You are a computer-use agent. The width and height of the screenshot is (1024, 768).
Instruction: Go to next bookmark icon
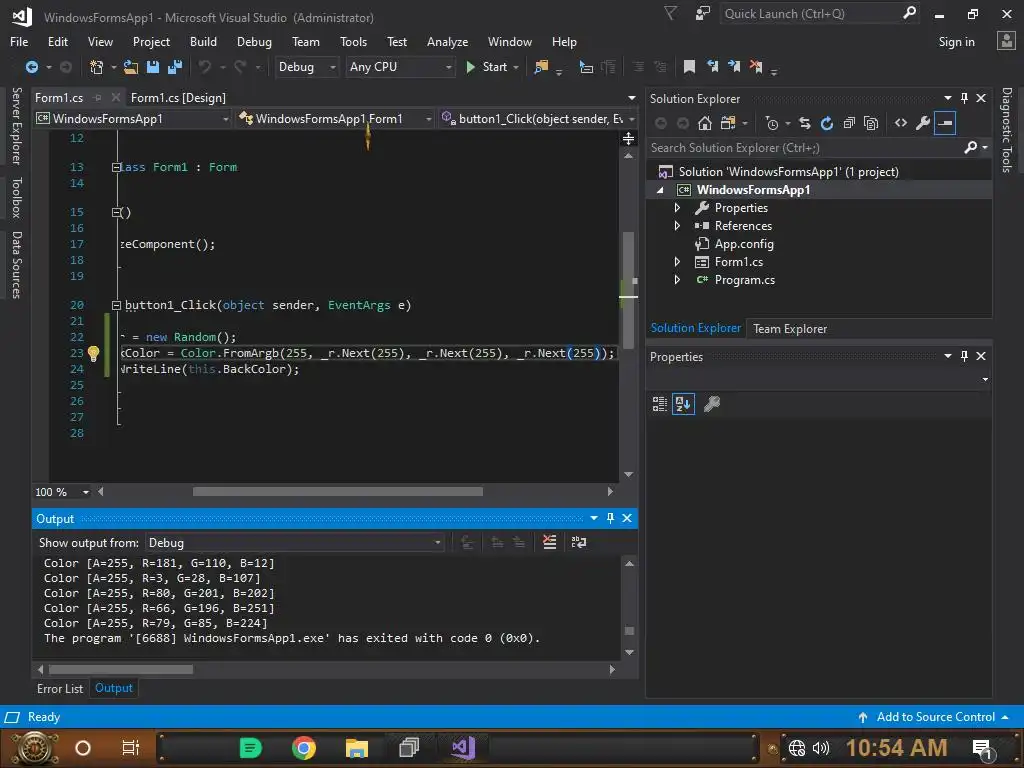coord(734,67)
